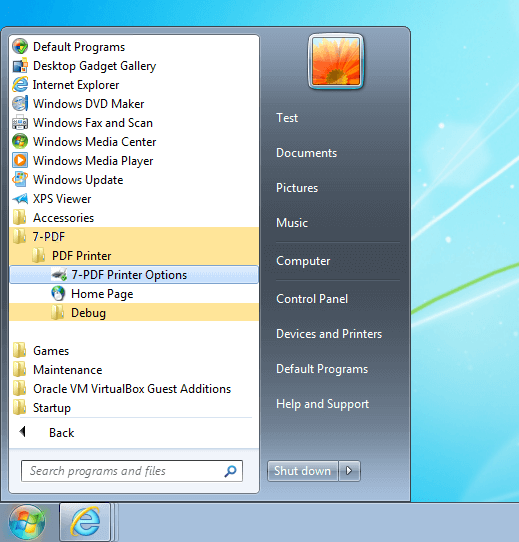This screenshot has height=542, width=519.
Task: Click the magnifier search icon
Action: (x=230, y=471)
